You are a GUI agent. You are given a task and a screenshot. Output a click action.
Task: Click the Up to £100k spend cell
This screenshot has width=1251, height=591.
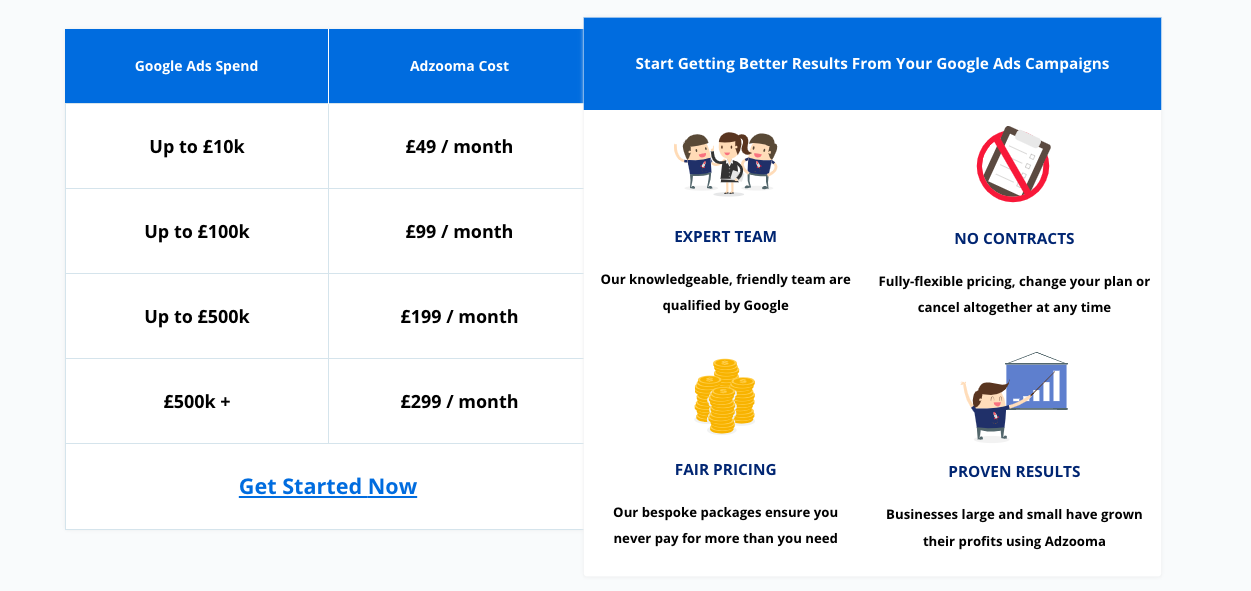coord(196,232)
